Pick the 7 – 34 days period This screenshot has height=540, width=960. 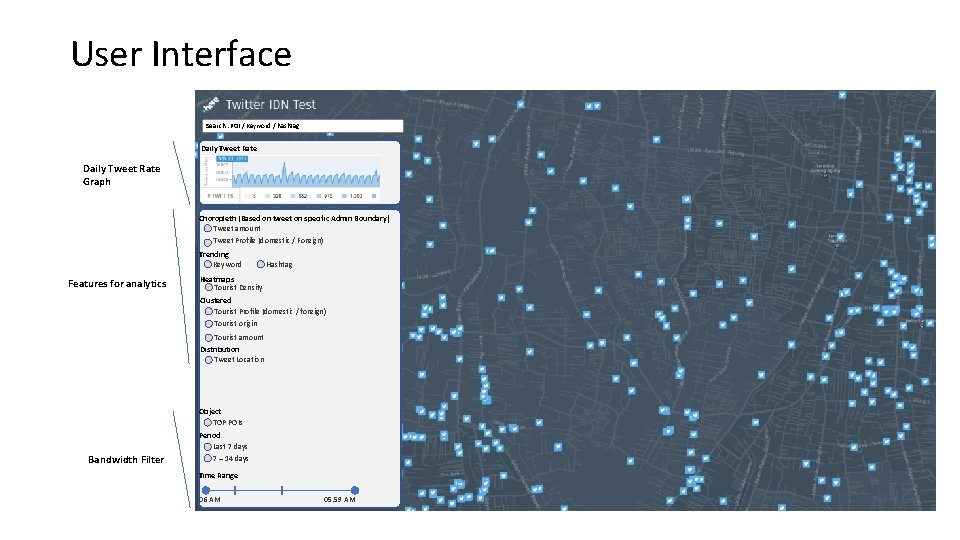(x=208, y=459)
